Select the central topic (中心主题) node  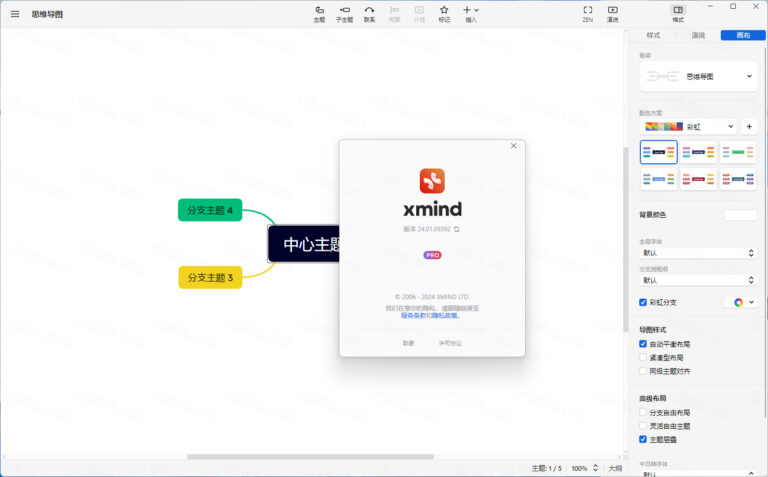pyautogui.click(x=304, y=244)
